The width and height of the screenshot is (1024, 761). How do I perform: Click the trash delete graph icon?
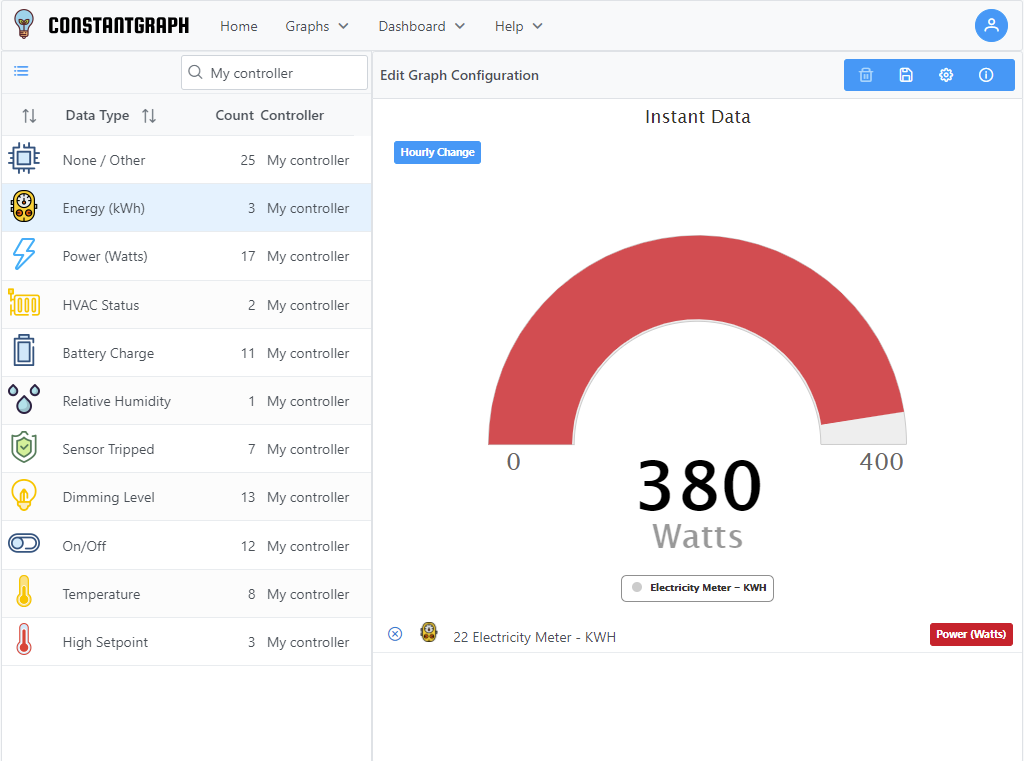tap(866, 75)
